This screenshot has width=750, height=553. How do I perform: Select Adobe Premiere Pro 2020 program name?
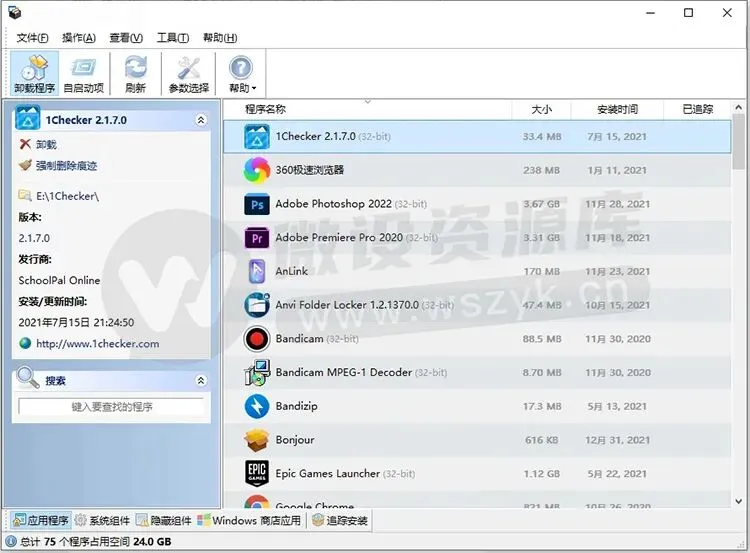tap(339, 237)
